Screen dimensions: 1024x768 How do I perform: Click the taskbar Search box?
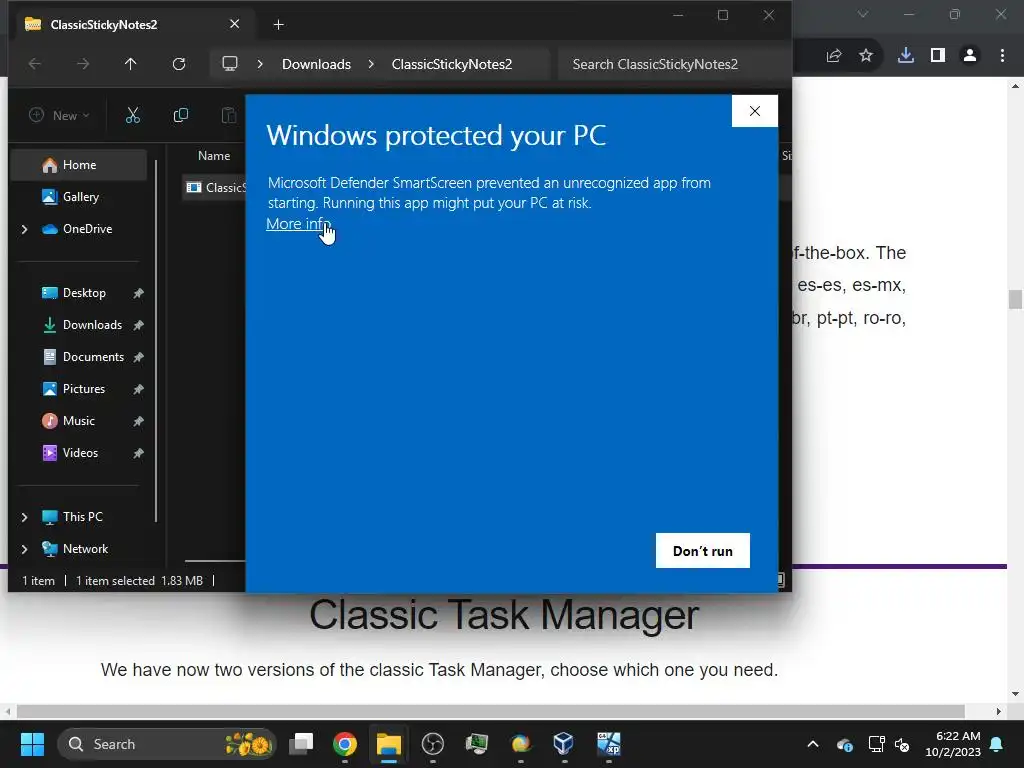tap(167, 744)
